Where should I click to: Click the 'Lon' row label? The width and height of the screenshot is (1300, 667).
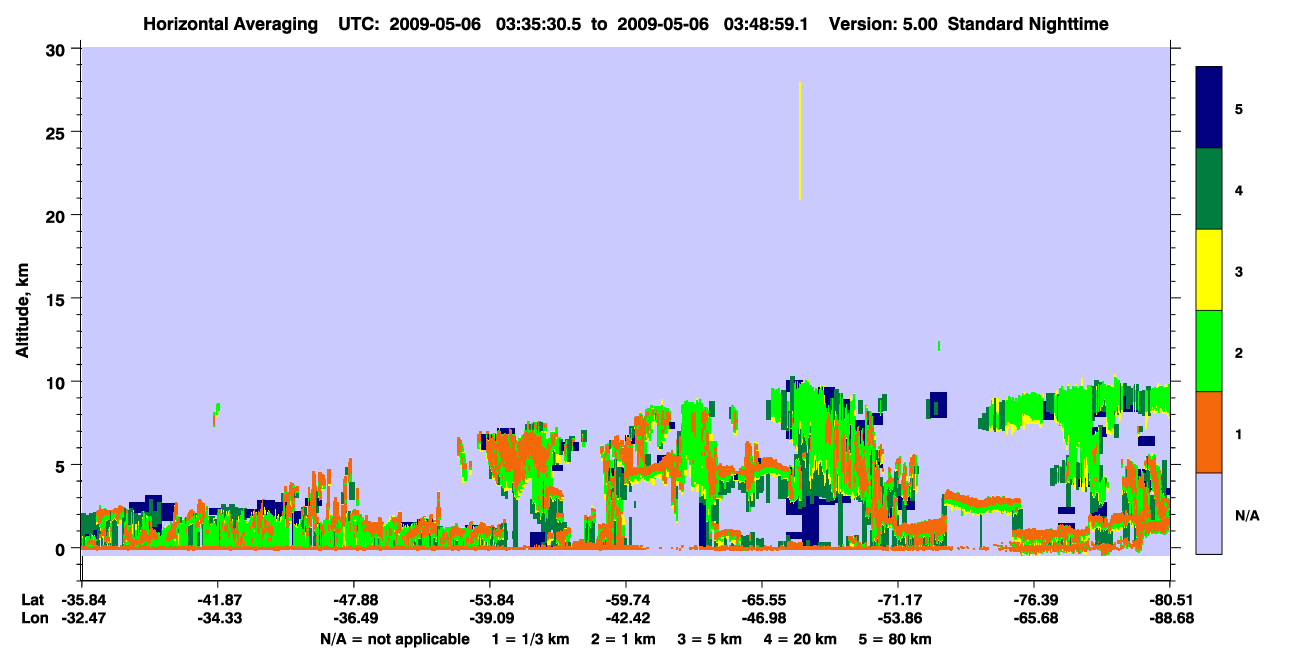[x=33, y=619]
